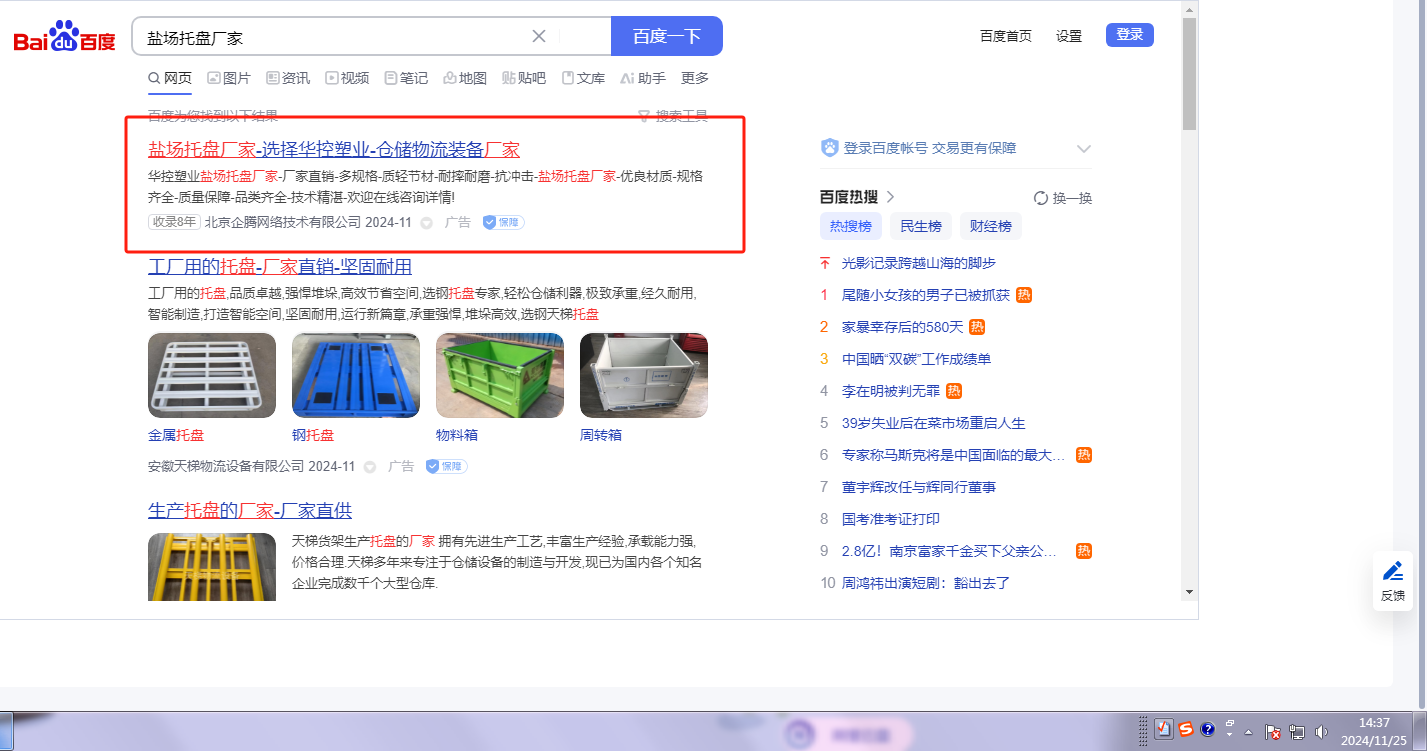The image size is (1427, 751).
Task: Click the hot badge beside 专家称马斯克
Action: 1084,455
